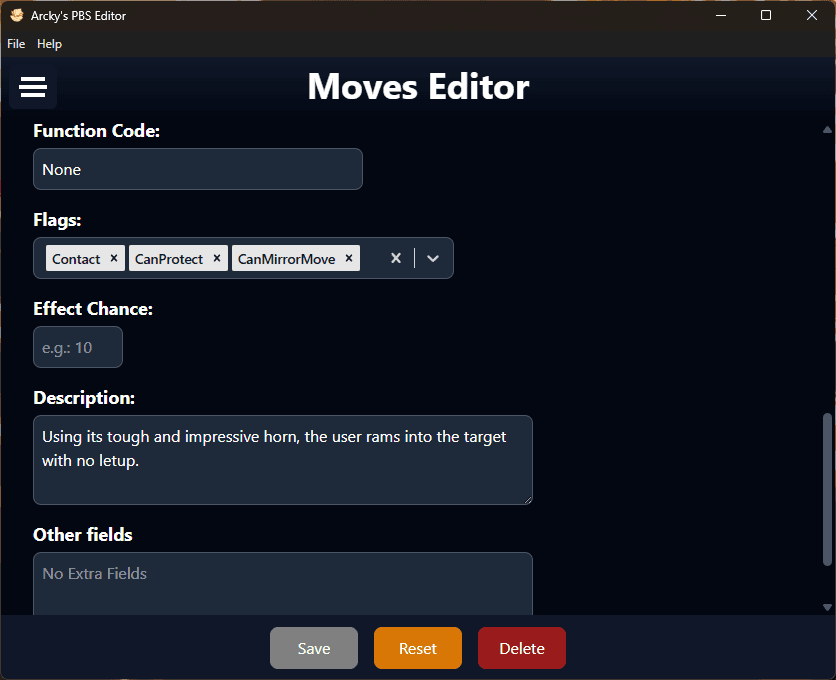
Task: Click the vertical scrollbar thumb
Action: [x=827, y=488]
